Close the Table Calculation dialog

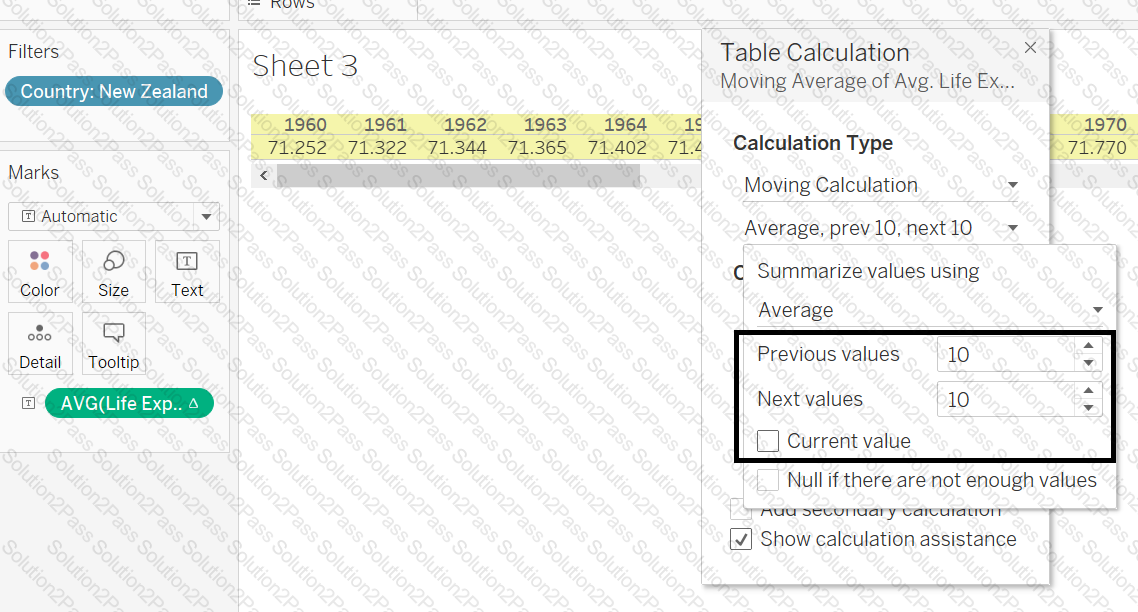1030,48
